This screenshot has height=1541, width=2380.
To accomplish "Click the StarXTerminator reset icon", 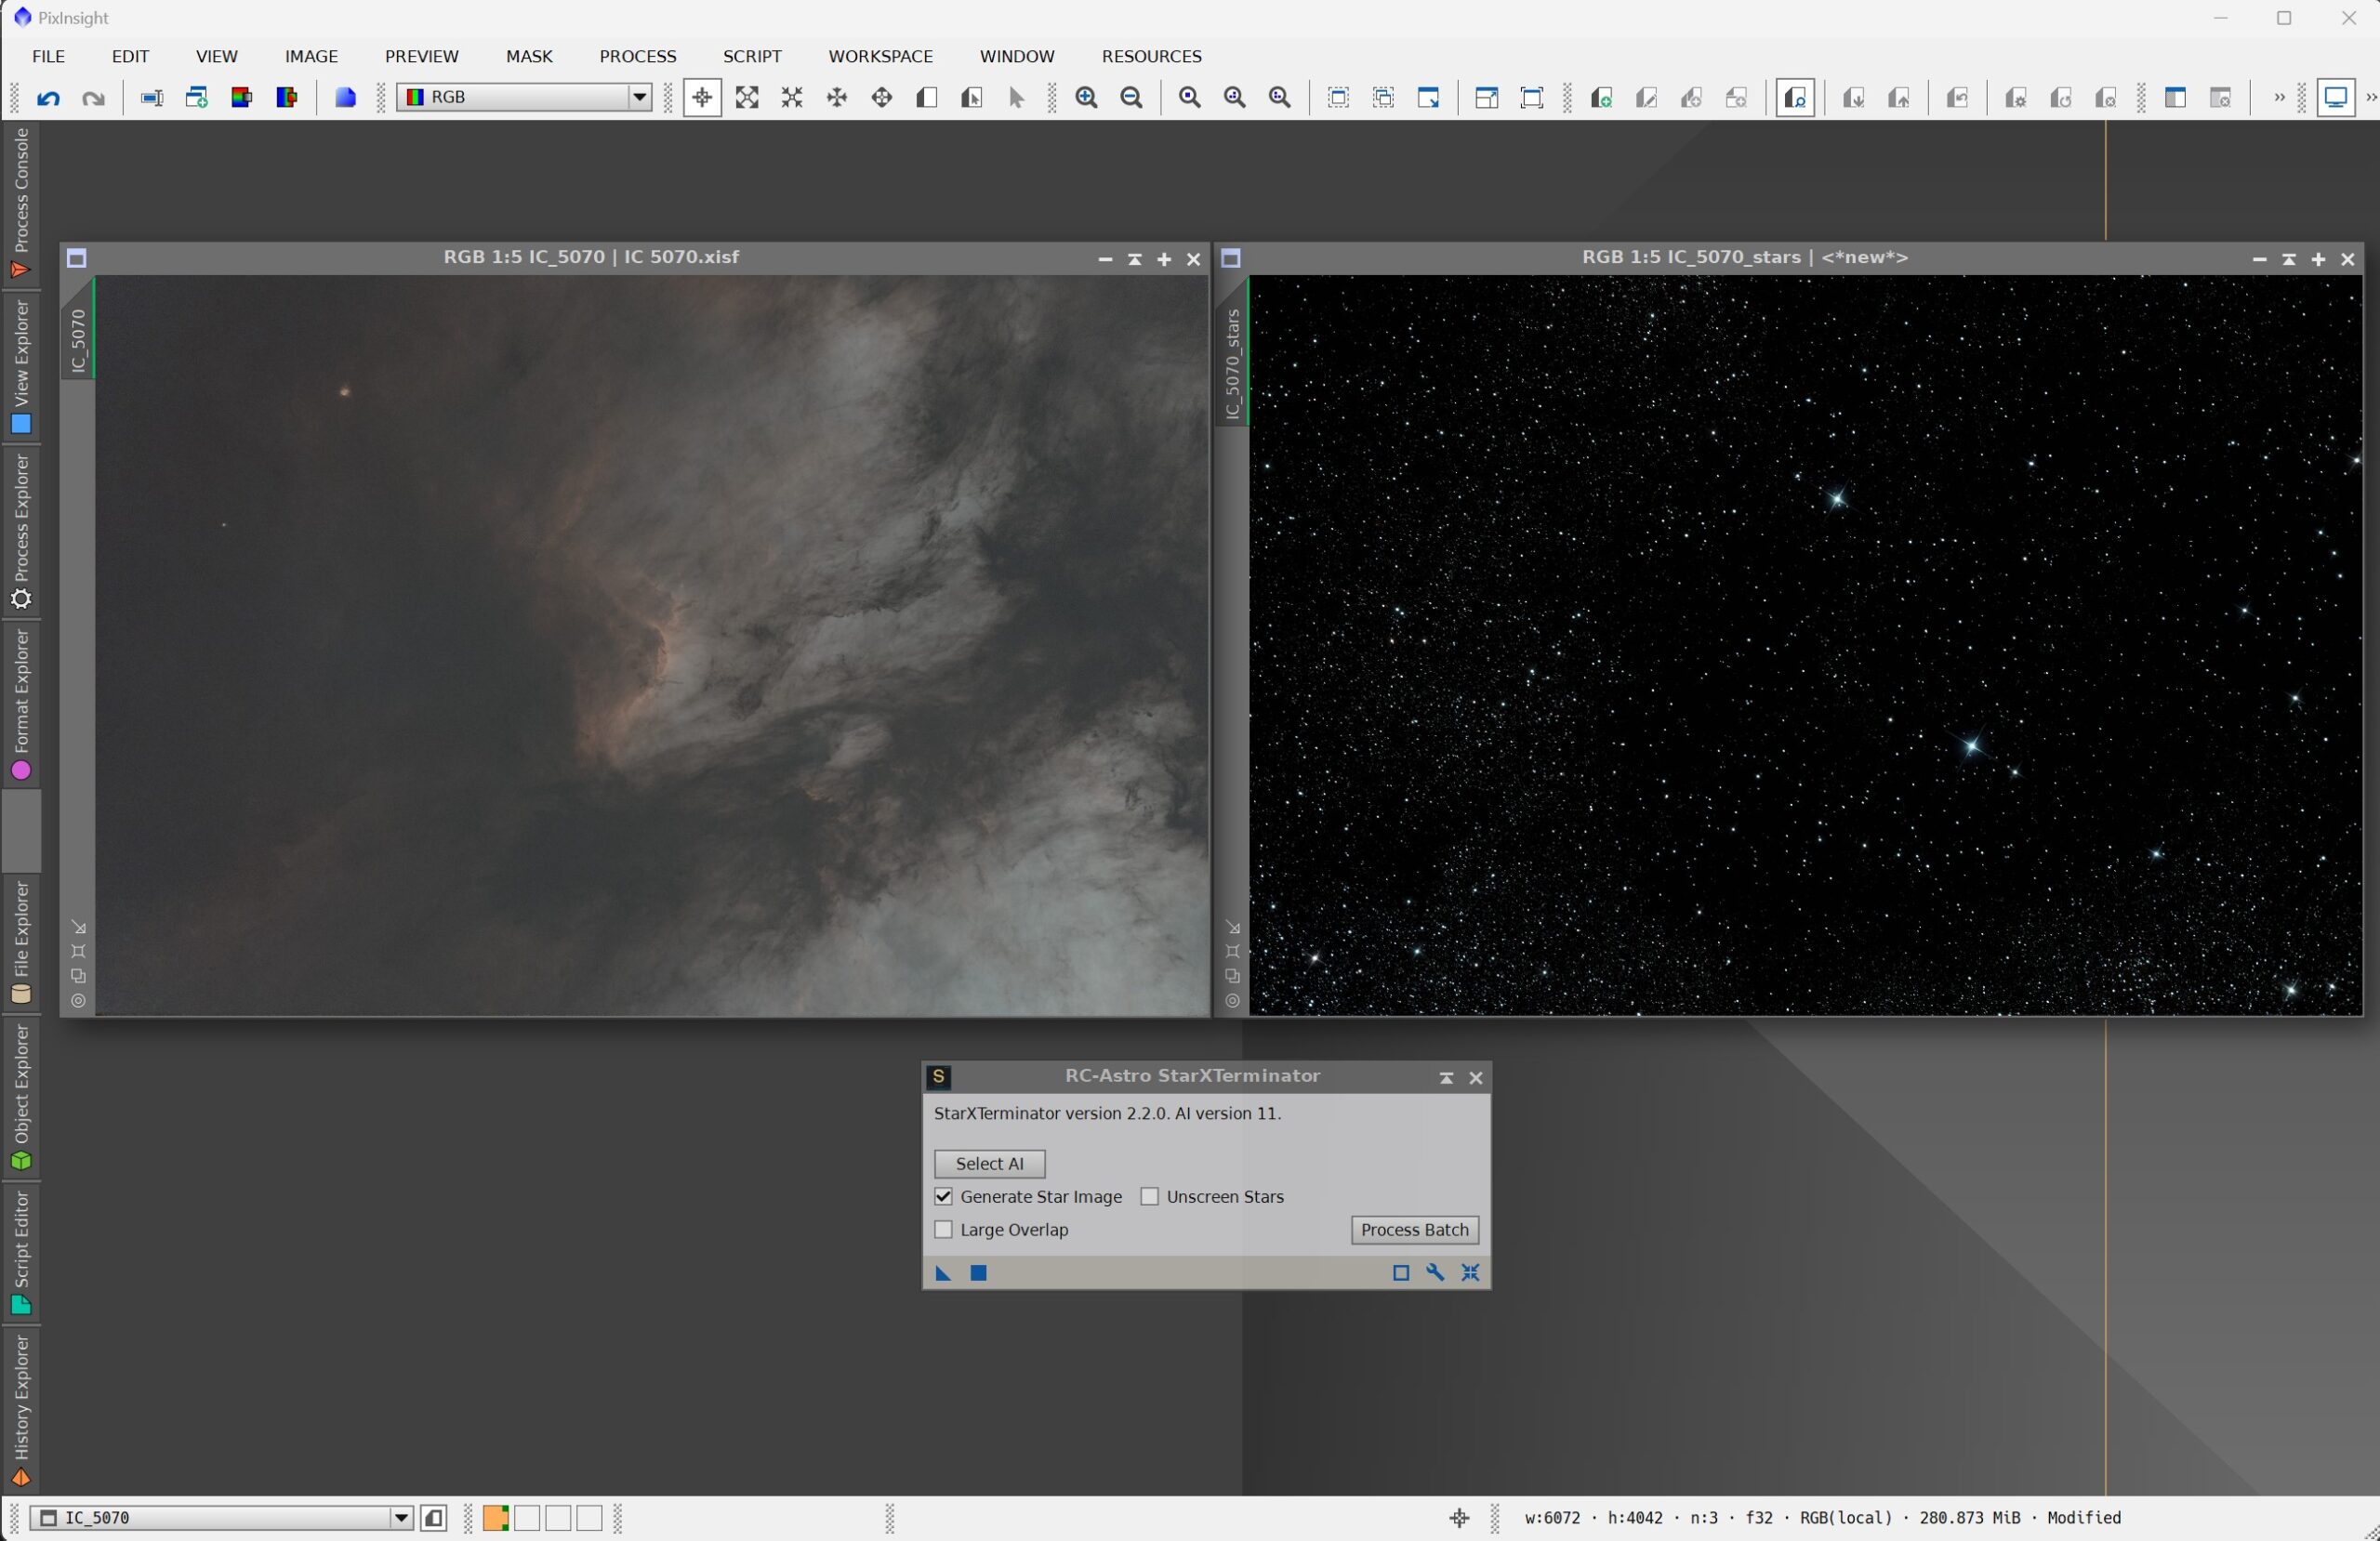I will point(1470,1273).
